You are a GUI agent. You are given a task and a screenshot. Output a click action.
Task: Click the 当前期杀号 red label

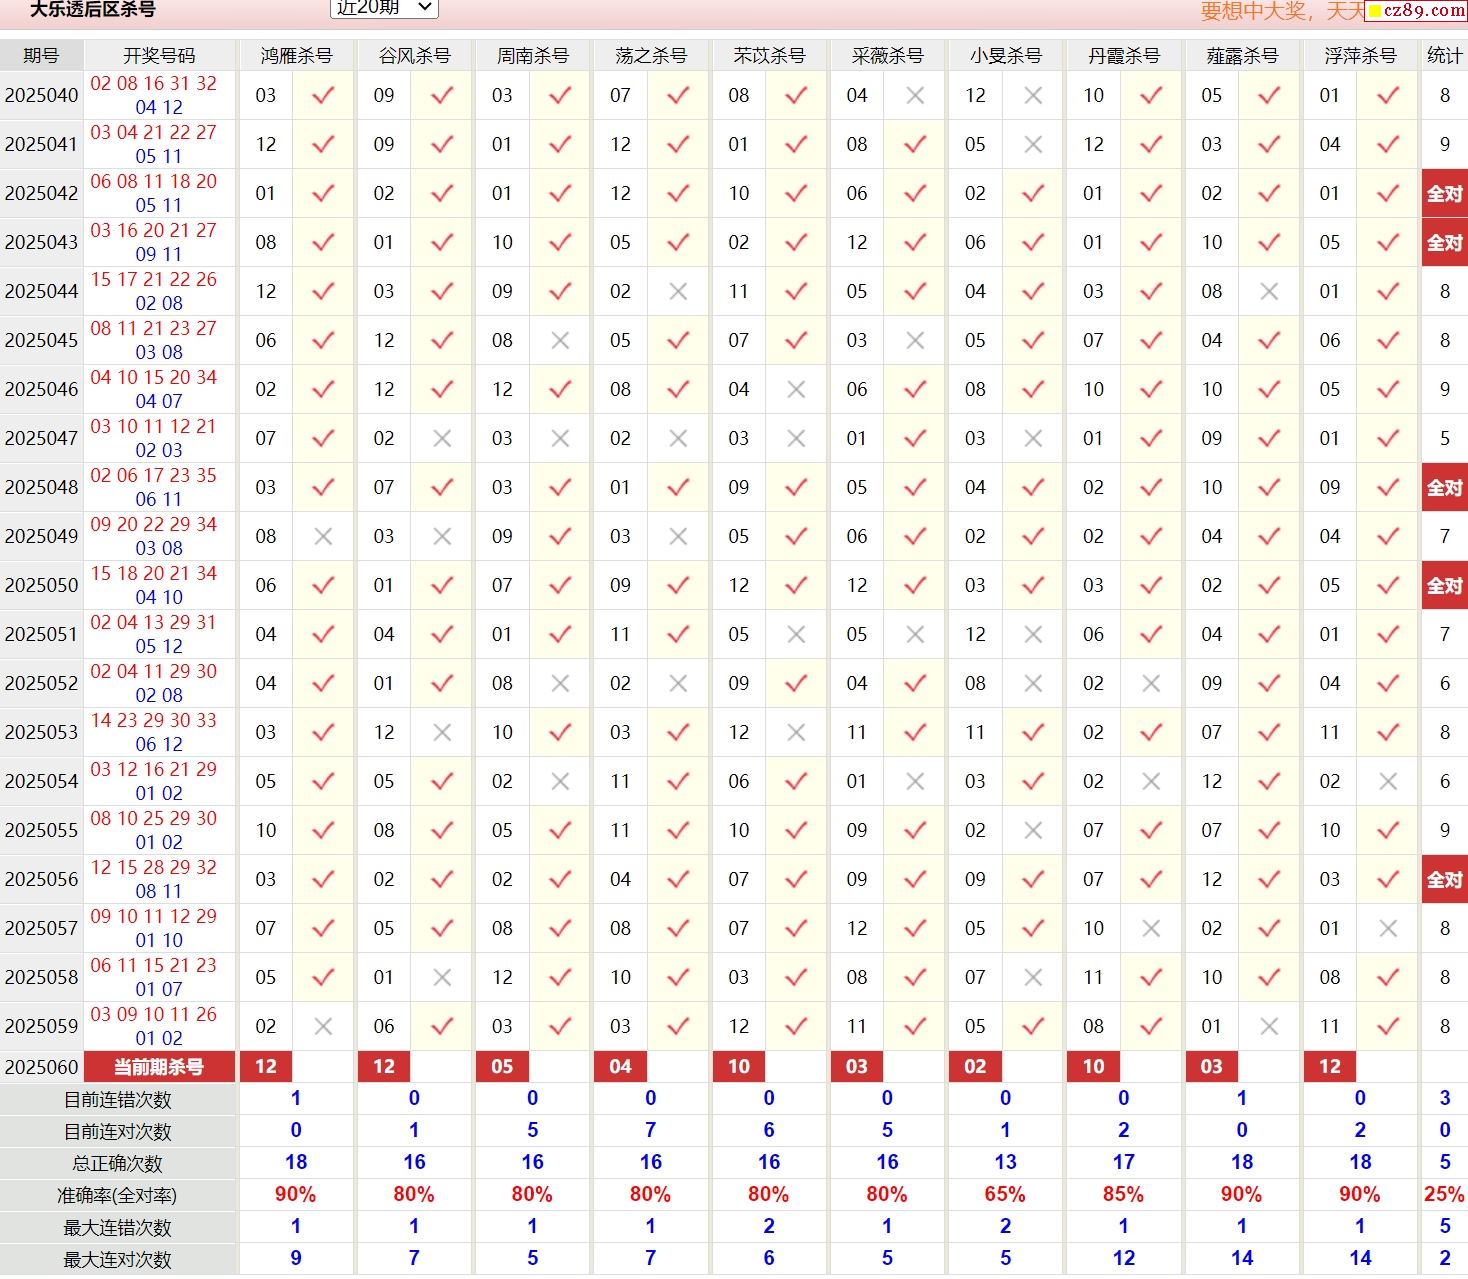click(159, 1067)
